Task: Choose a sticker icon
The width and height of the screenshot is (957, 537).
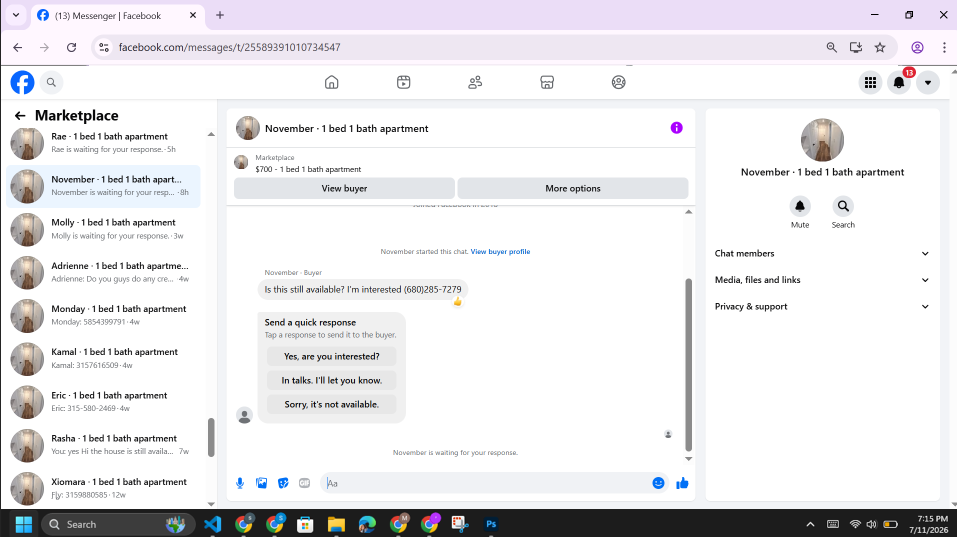Action: 283,483
